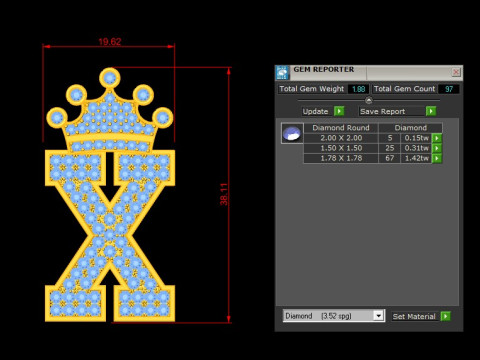Click the 0.15tw weight cell
Viewport: 480px width, 360px height.
[416, 138]
